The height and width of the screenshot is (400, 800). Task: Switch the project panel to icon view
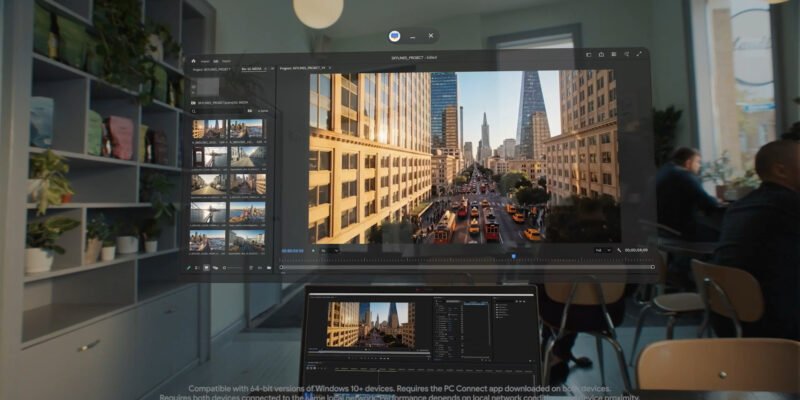tap(206, 267)
